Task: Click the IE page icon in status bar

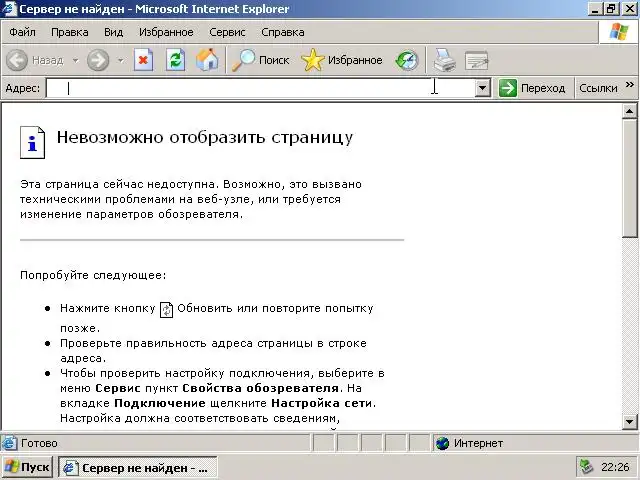Action: (9, 443)
